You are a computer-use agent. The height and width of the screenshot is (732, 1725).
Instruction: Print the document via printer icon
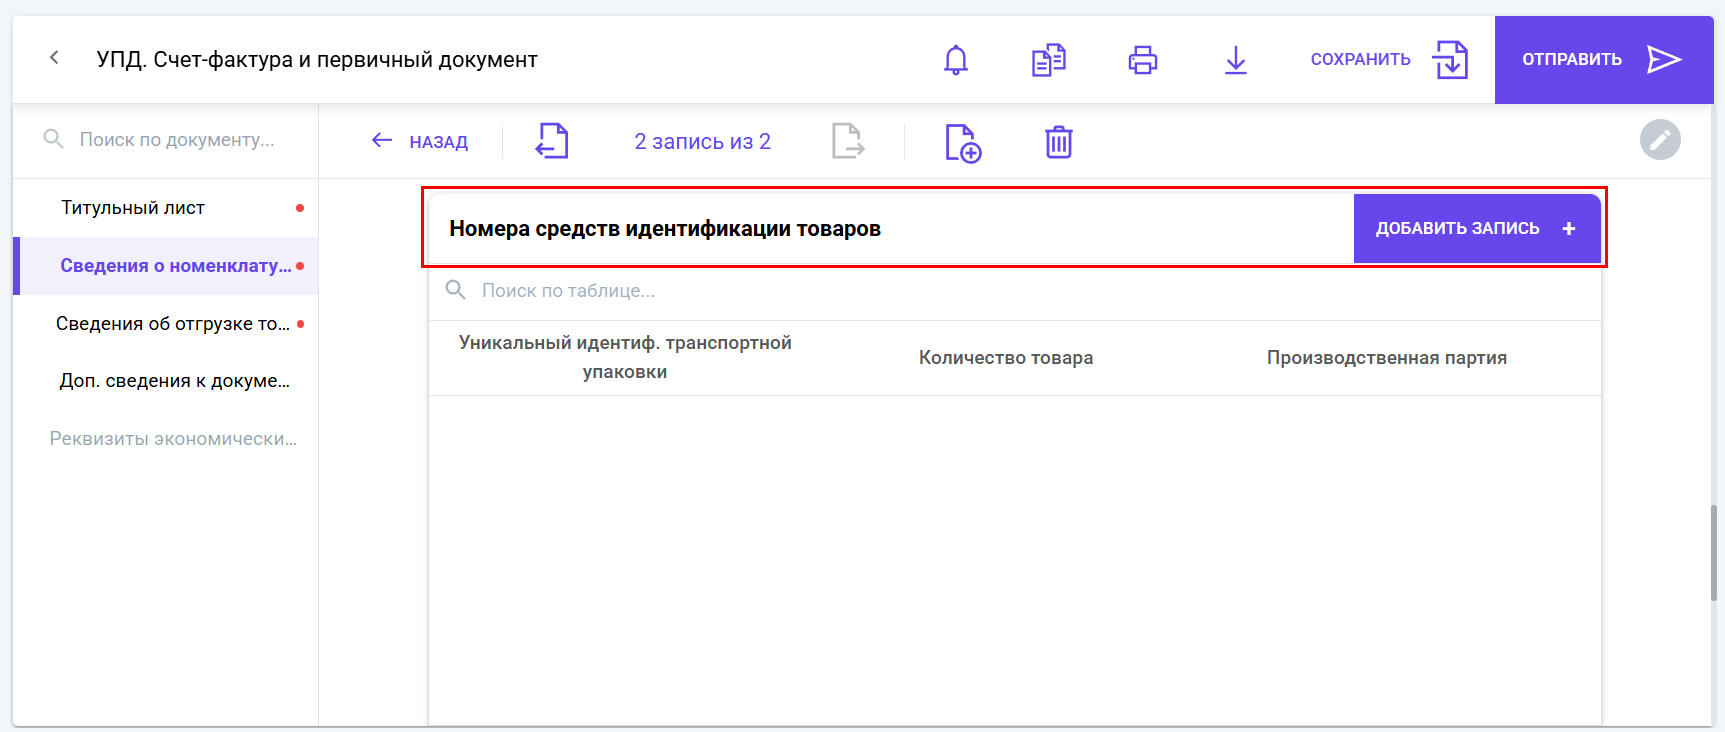tap(1143, 60)
